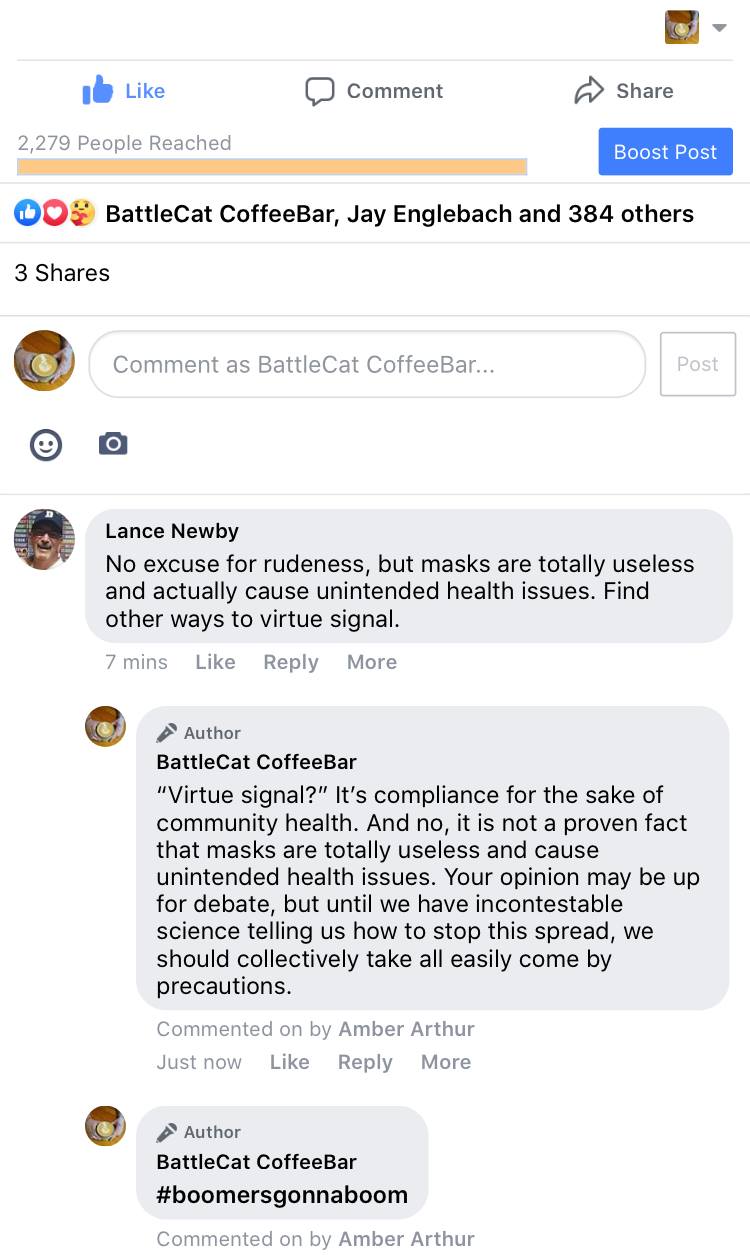Viewport: 750px width, 1255px height.
Task: Open Lance Newby's profile picture
Action: point(44,539)
